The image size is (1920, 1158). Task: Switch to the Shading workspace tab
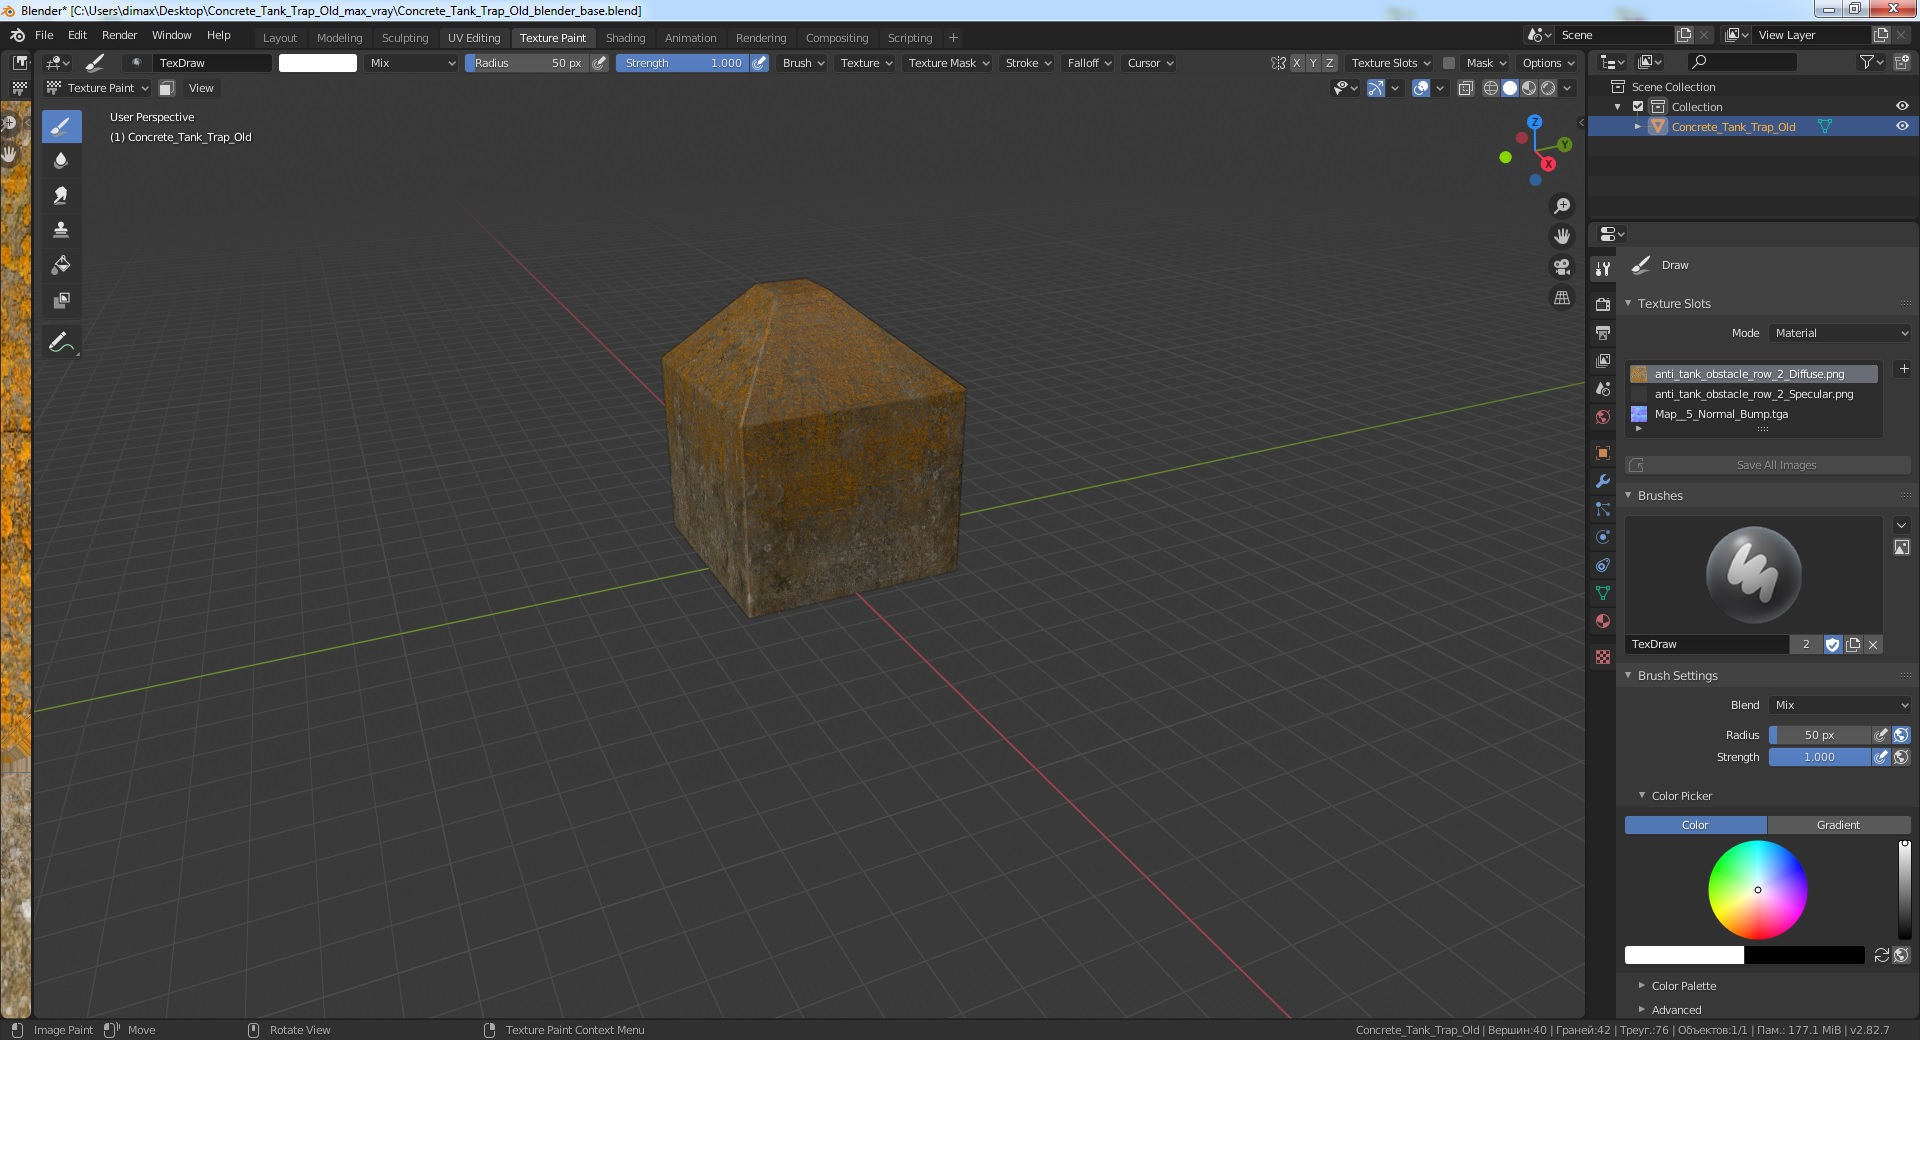[625, 38]
